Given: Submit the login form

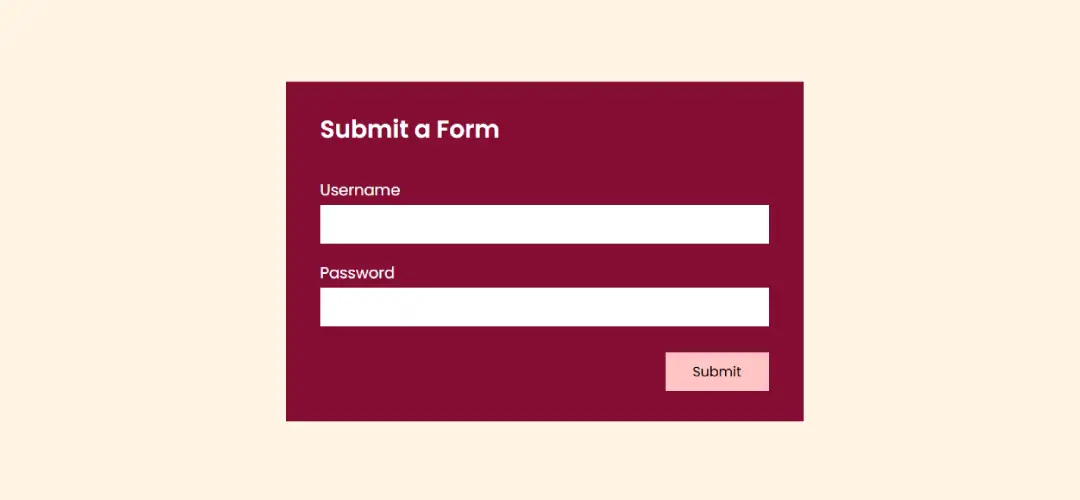Looking at the screenshot, I should [x=717, y=371].
